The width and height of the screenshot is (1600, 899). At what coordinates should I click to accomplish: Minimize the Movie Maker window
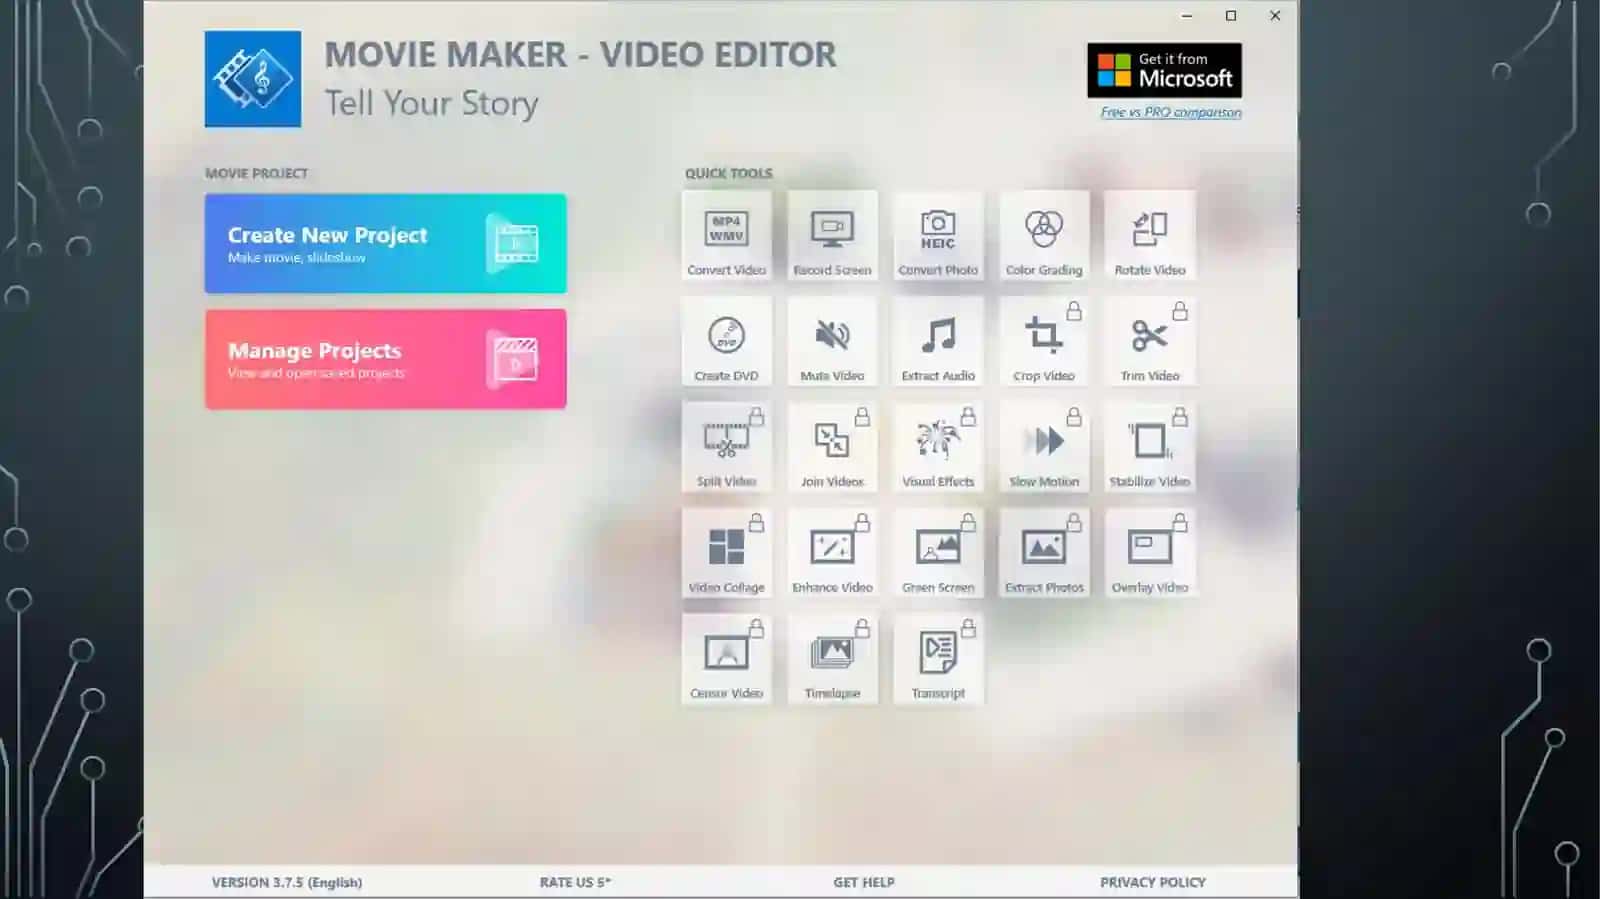pos(1187,16)
